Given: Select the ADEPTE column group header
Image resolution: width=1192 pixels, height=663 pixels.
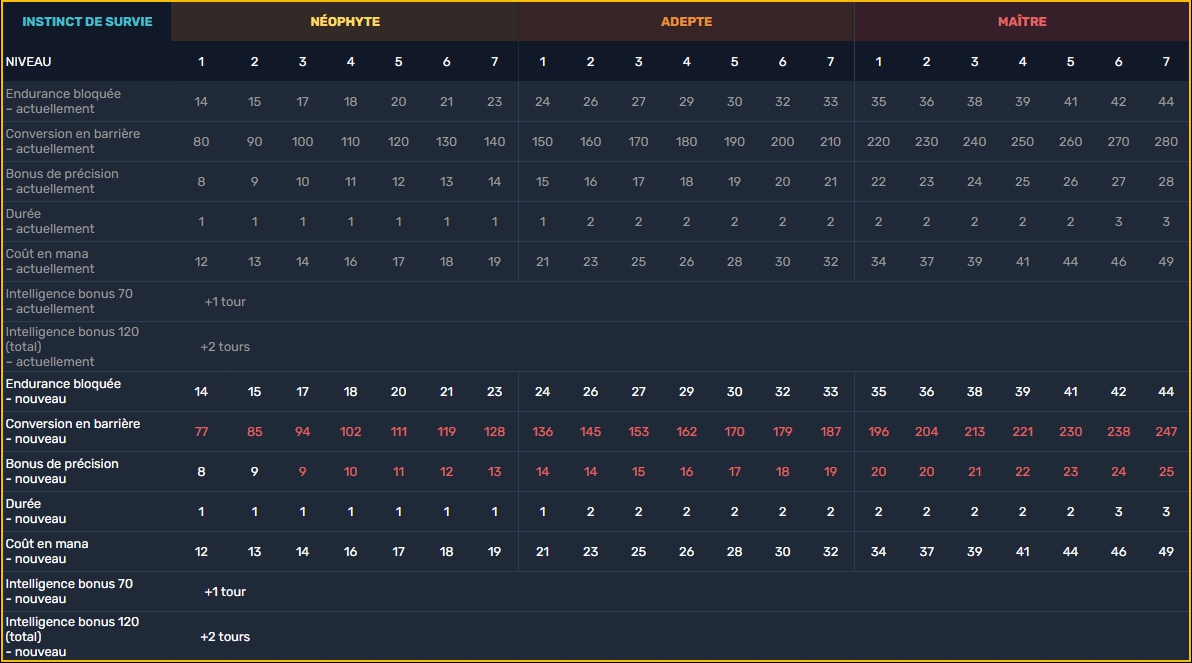Looking at the screenshot, I should click(x=686, y=21).
